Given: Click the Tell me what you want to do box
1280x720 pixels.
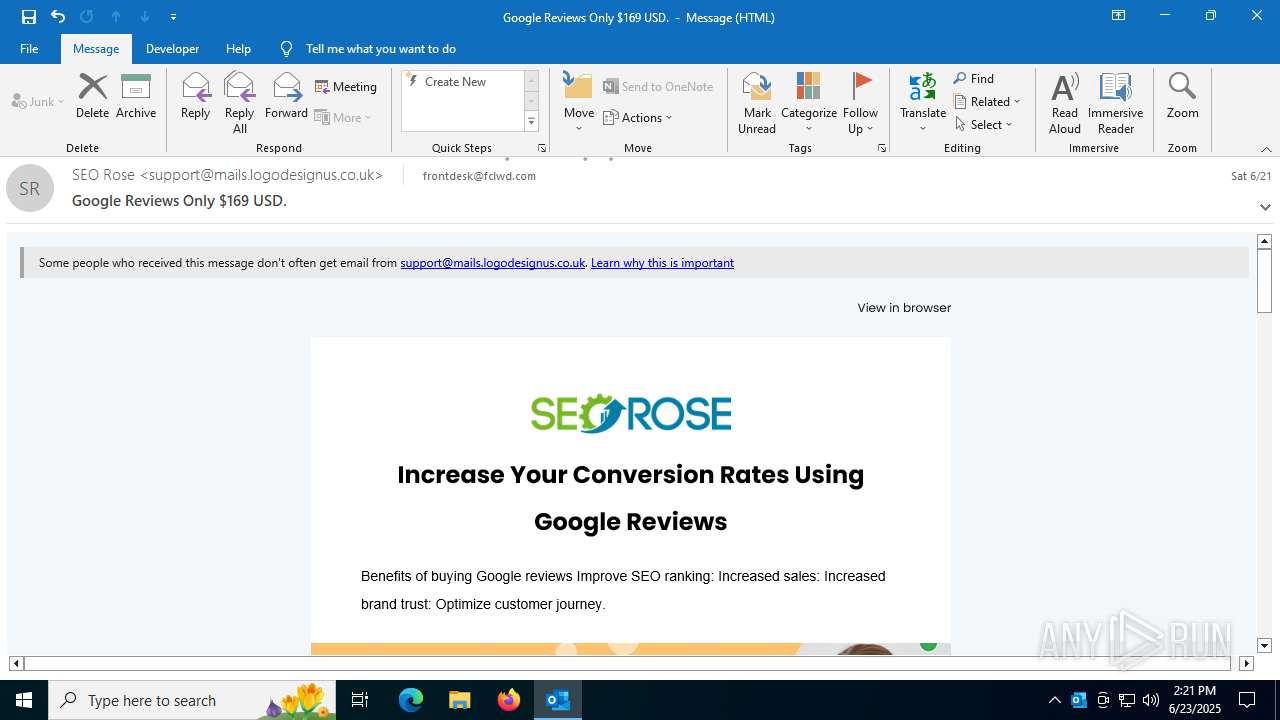Looking at the screenshot, I should 380,48.
